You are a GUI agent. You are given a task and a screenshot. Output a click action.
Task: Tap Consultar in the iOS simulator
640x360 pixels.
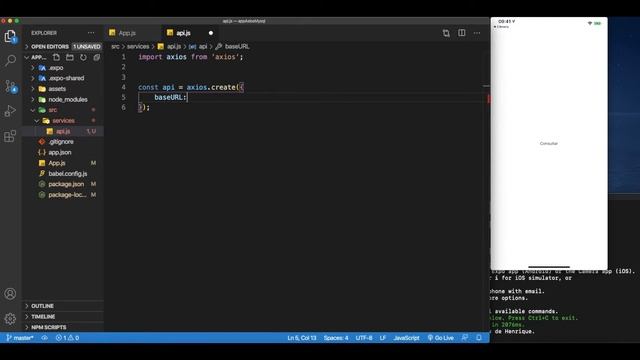pyautogui.click(x=549, y=144)
